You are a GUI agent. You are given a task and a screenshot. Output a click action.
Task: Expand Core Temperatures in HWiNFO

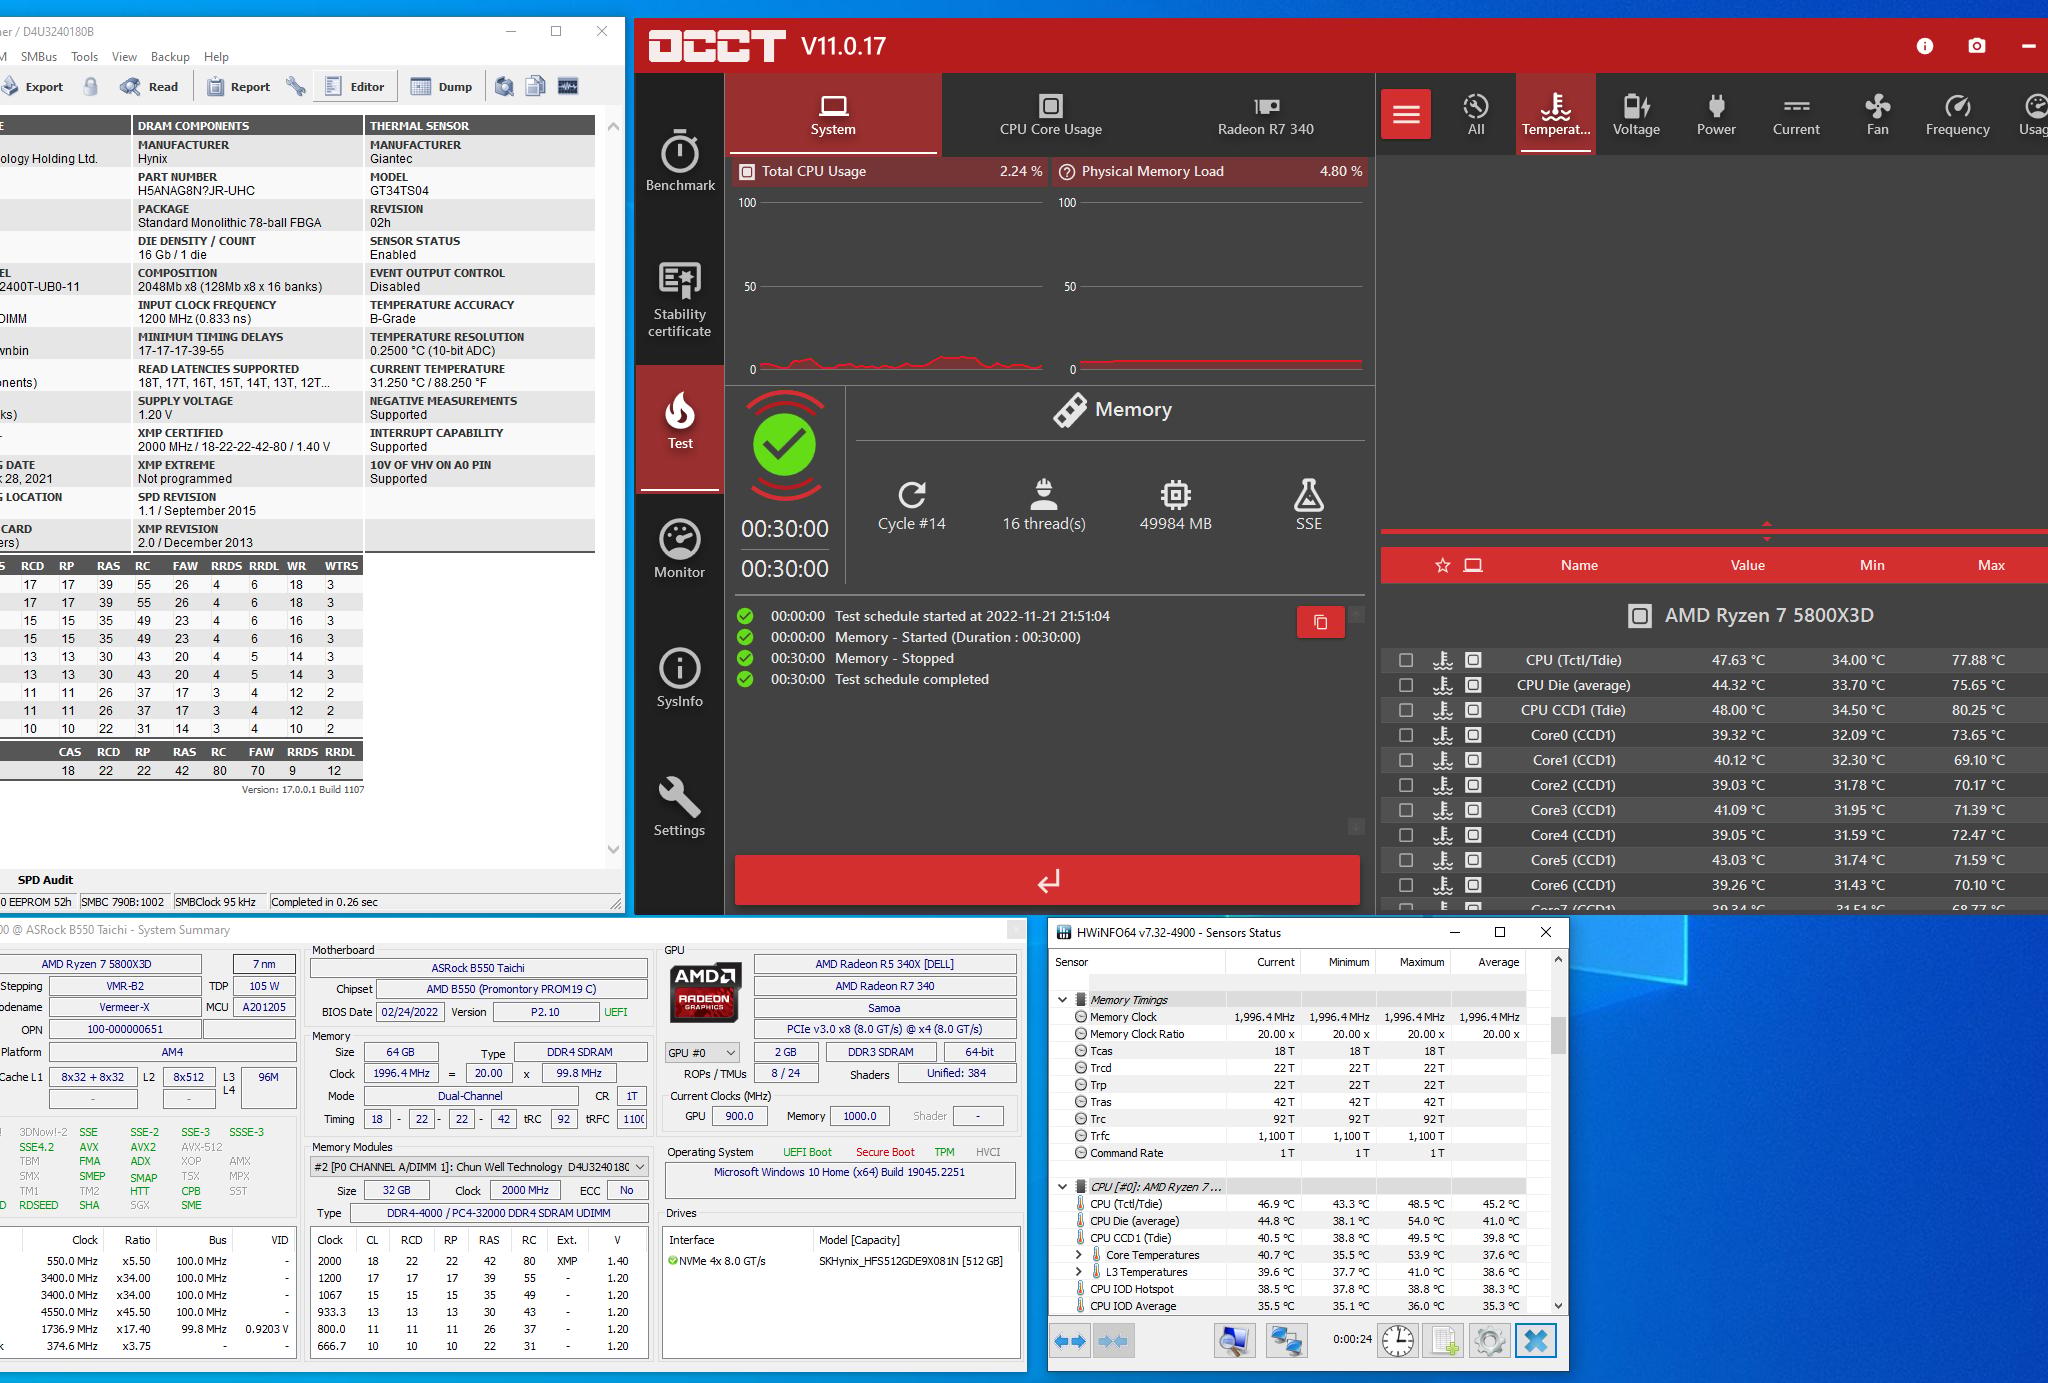coord(1078,1255)
